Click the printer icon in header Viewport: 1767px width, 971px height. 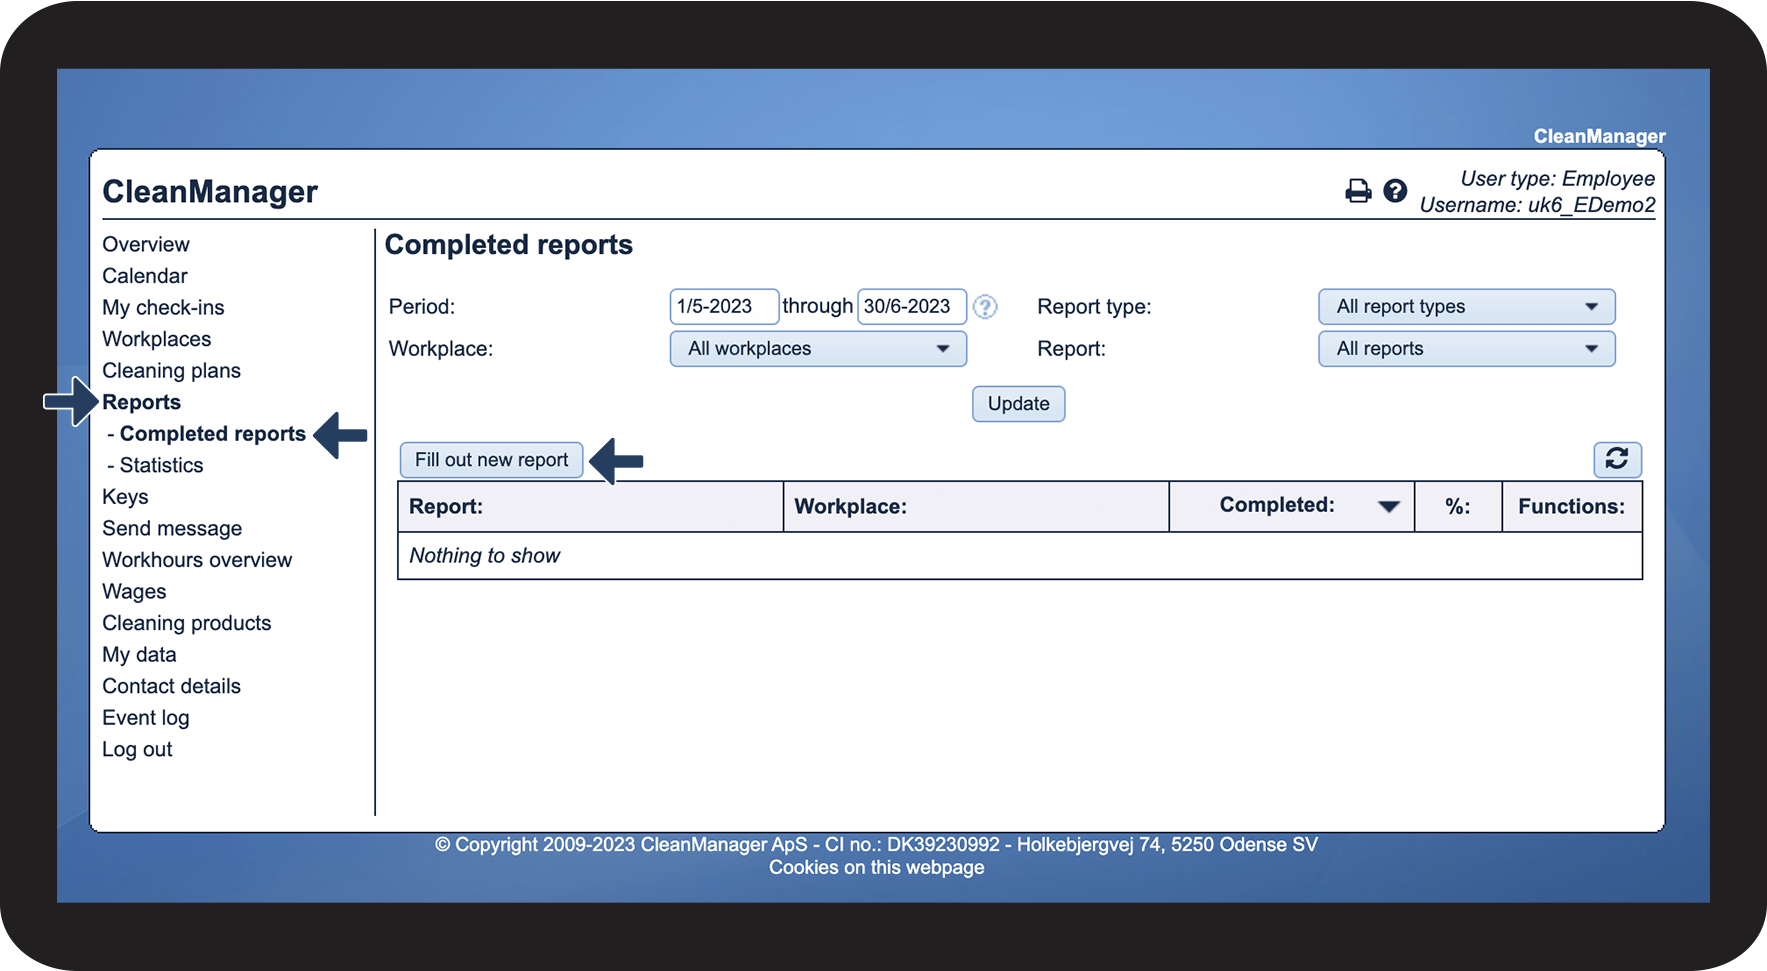[1357, 191]
